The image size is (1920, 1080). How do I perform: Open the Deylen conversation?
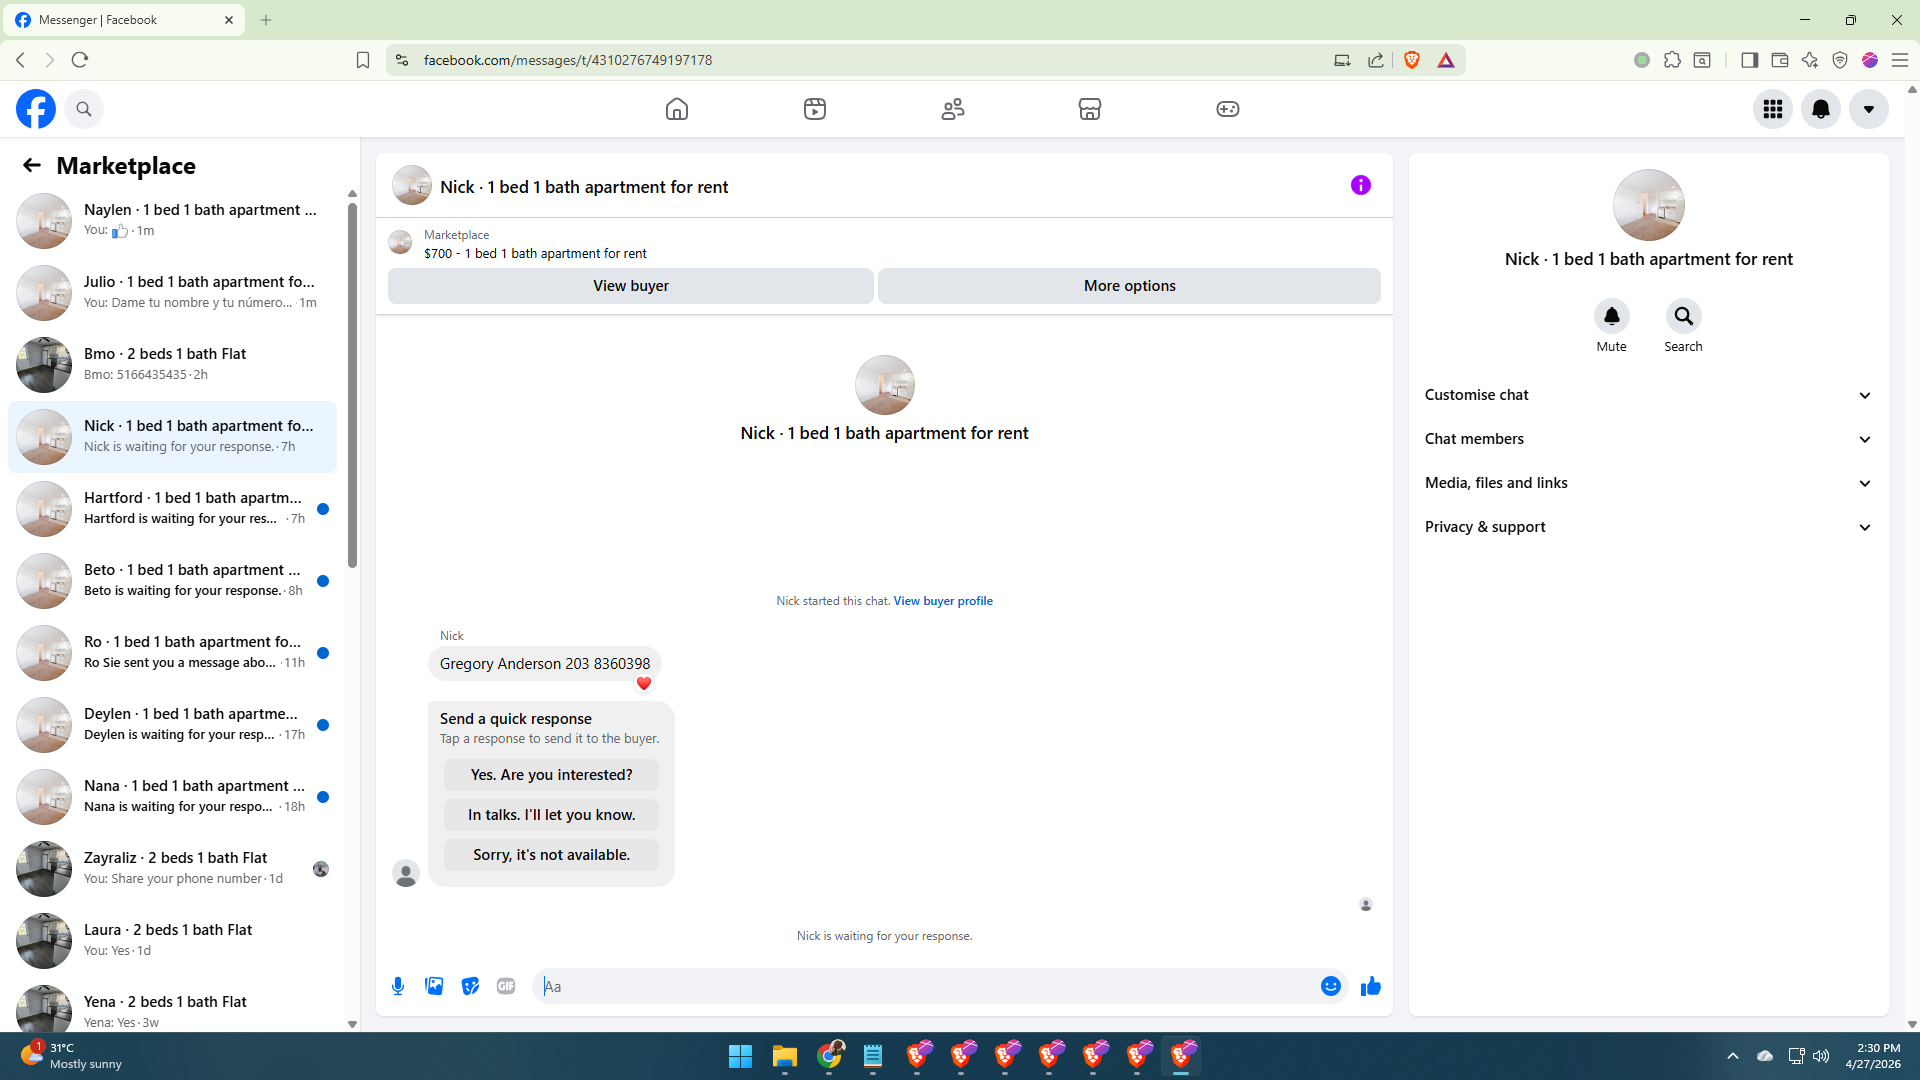[x=172, y=725]
